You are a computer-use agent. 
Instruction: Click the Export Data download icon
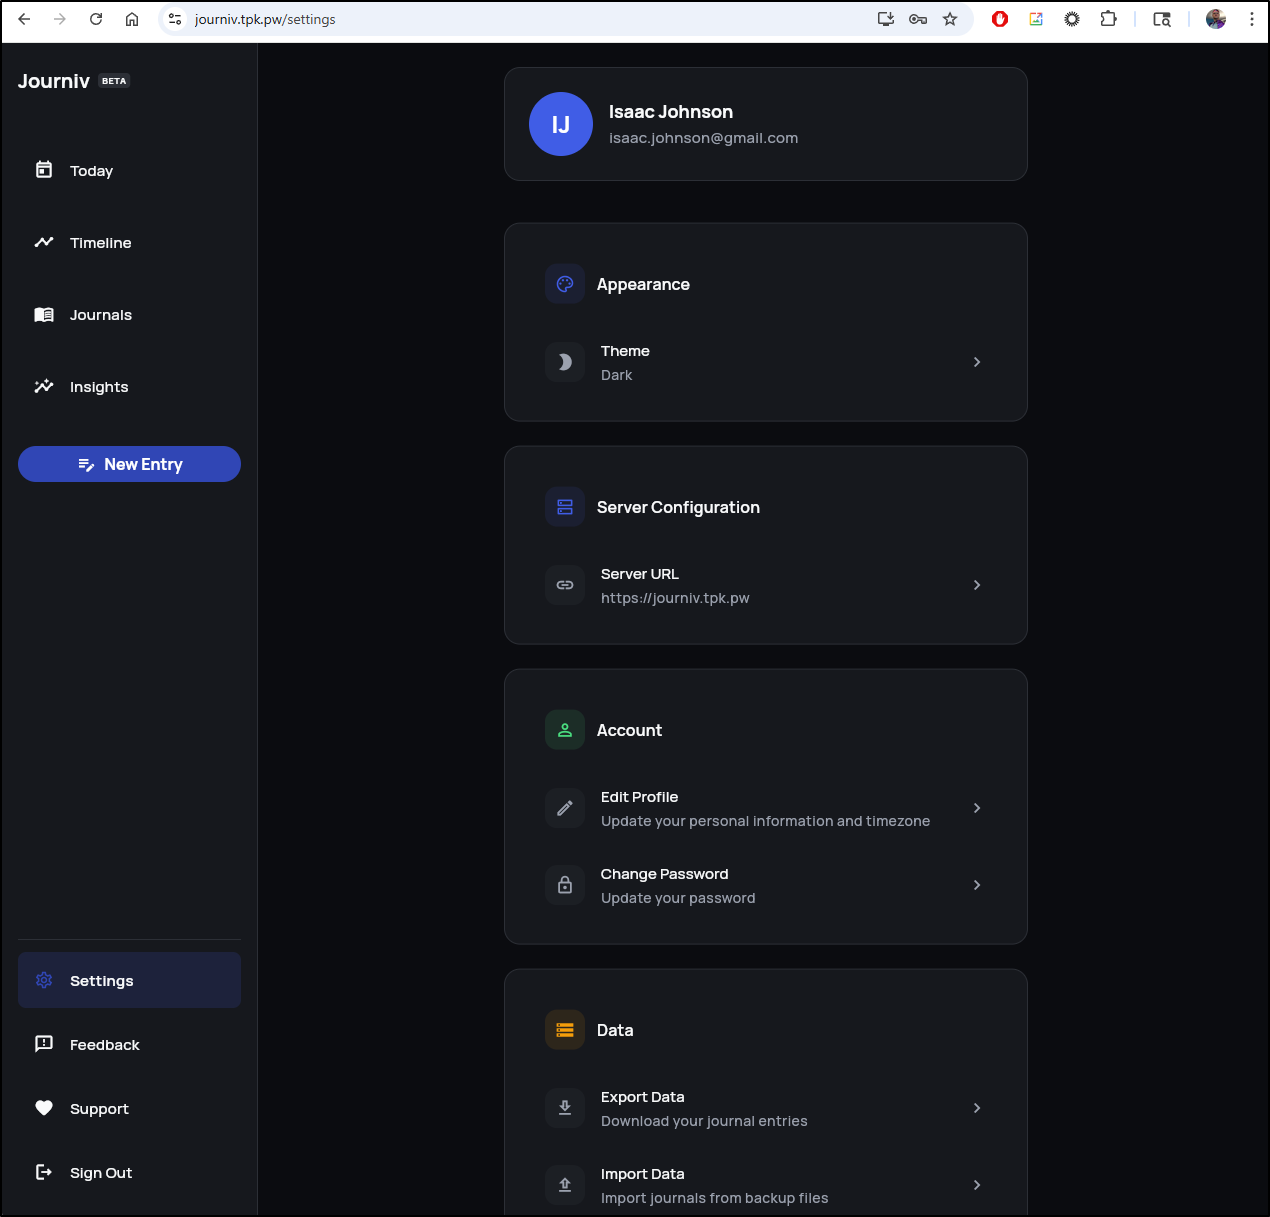click(x=565, y=1108)
